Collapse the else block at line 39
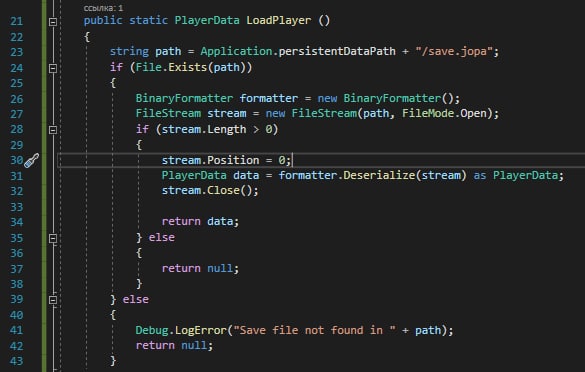 [x=53, y=300]
